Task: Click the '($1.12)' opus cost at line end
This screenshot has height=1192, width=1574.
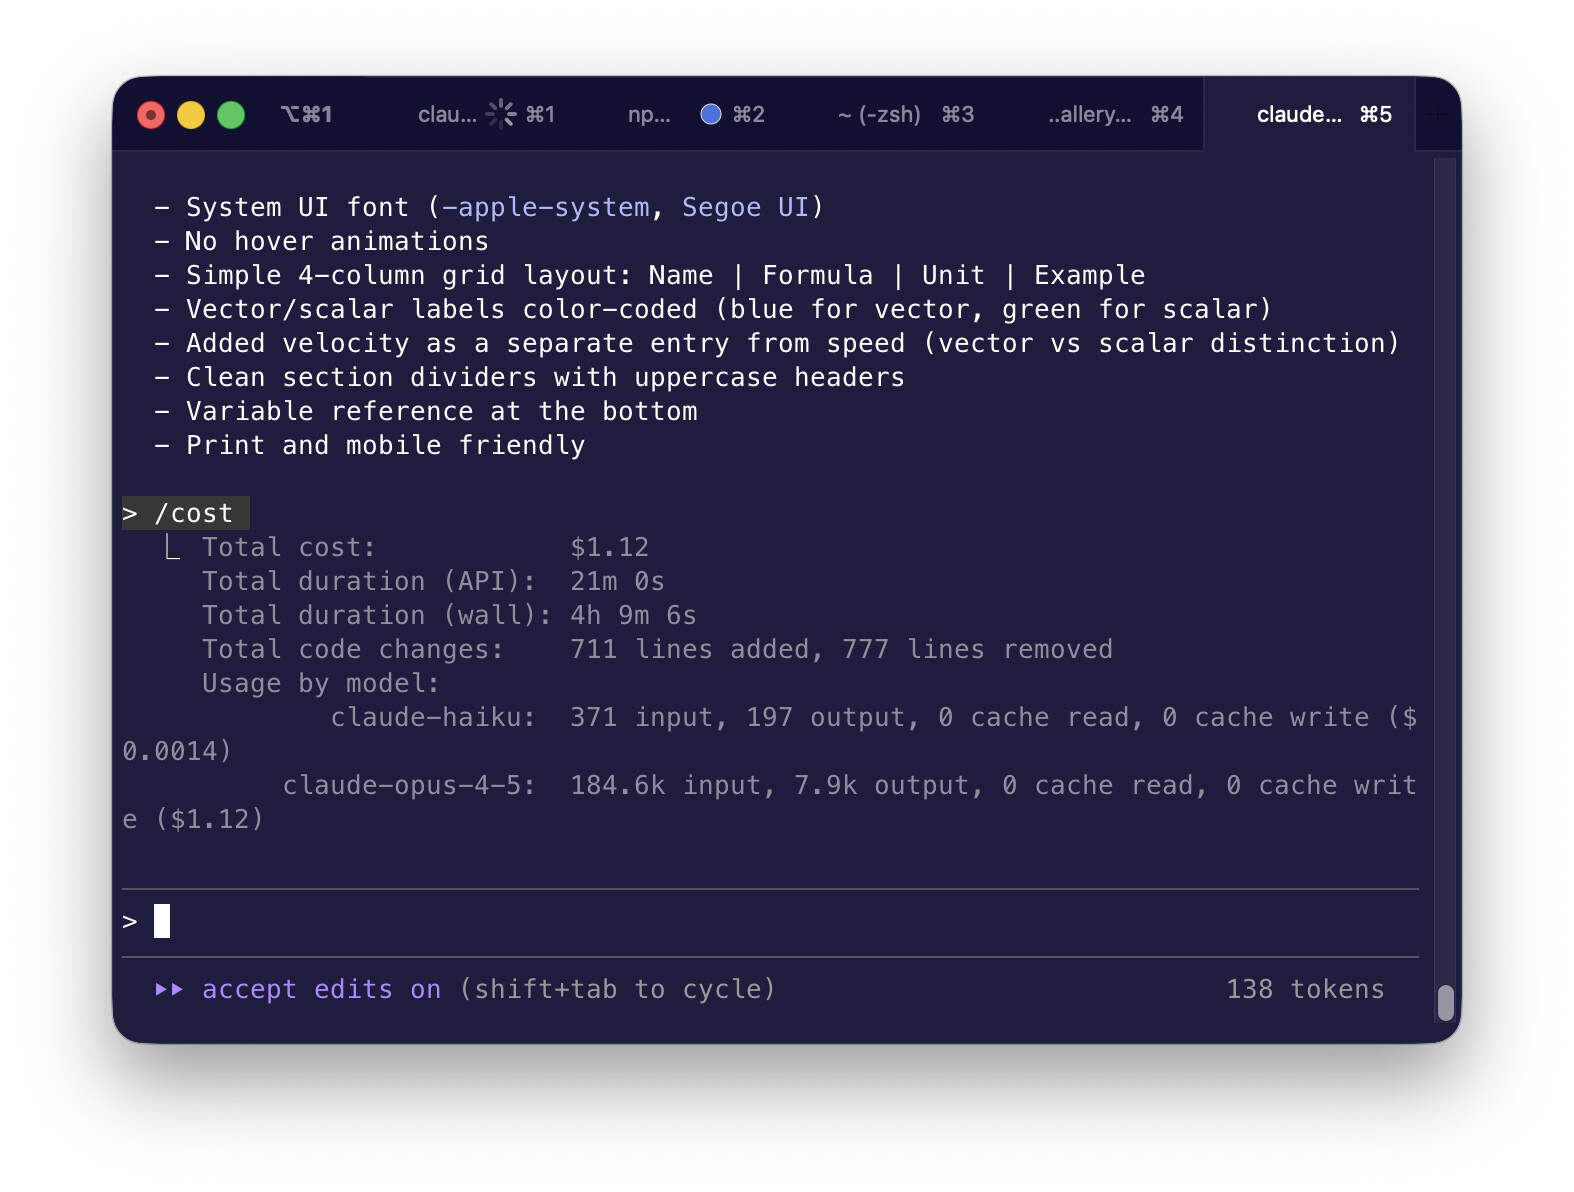Action: pyautogui.click(x=209, y=820)
